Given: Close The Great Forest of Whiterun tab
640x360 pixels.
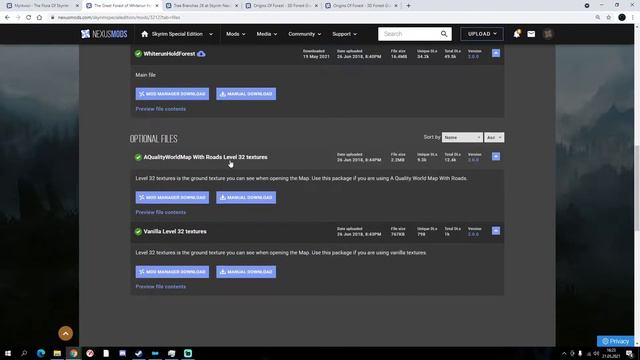Looking at the screenshot, I should 157,6.
